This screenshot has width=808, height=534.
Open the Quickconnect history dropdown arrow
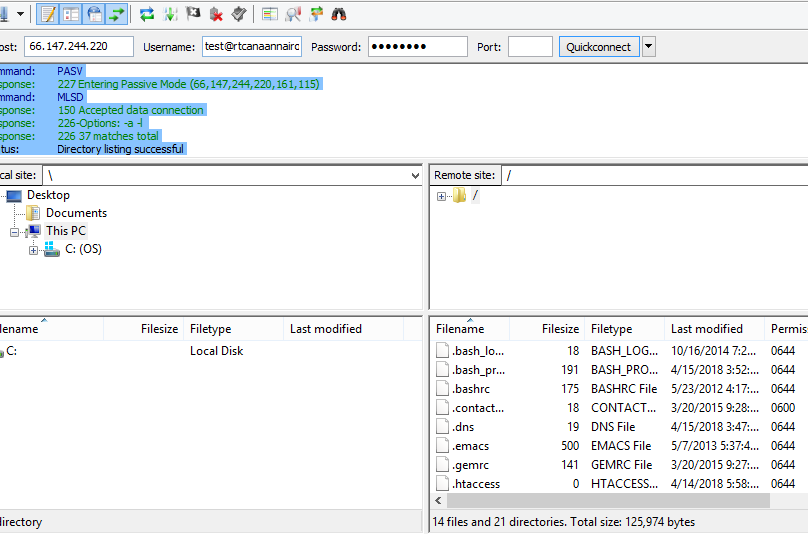click(649, 47)
